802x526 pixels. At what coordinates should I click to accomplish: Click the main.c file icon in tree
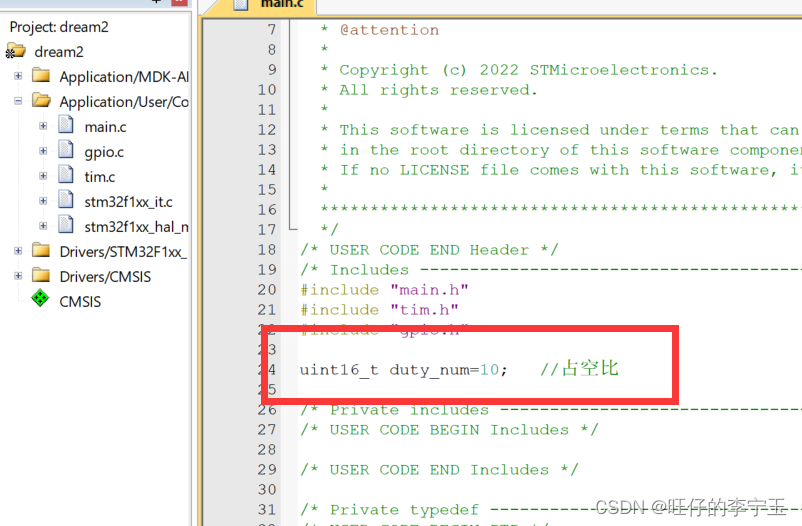65,125
